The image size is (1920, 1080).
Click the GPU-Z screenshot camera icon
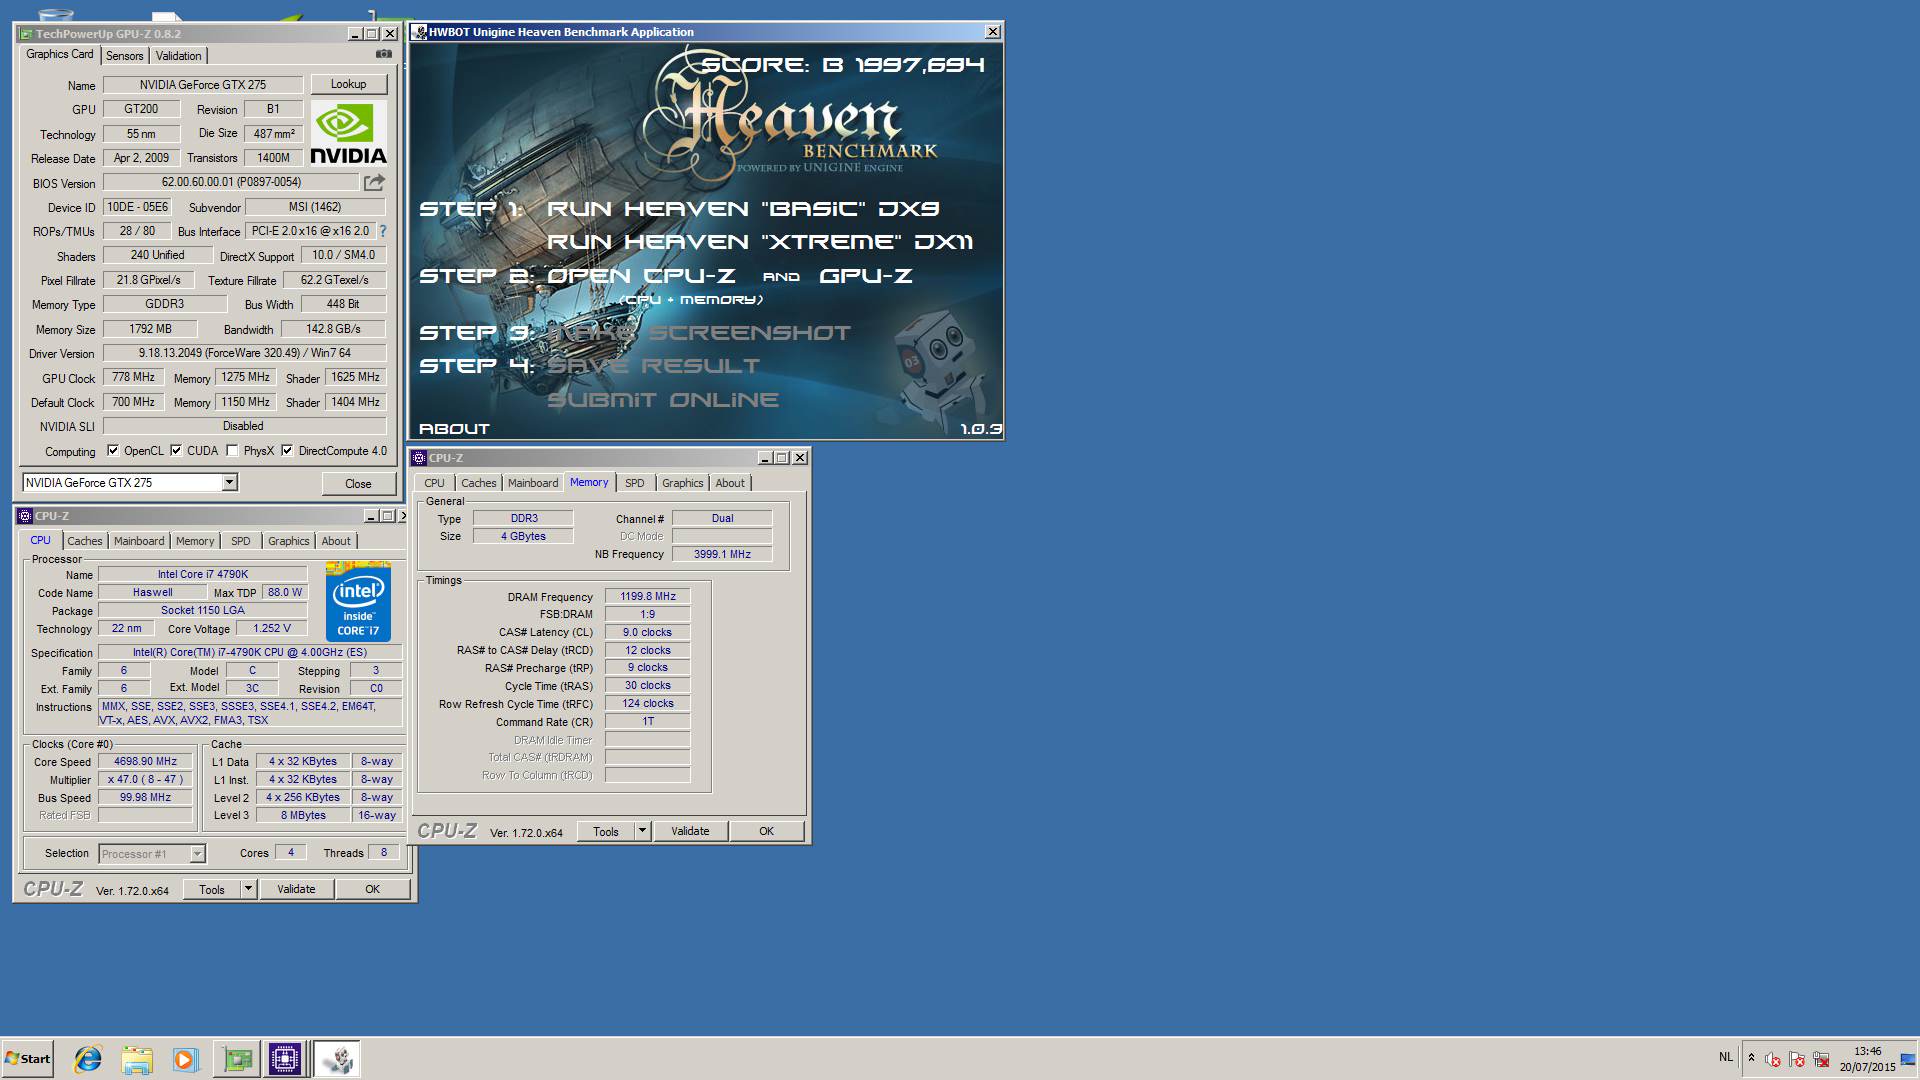pyautogui.click(x=383, y=54)
